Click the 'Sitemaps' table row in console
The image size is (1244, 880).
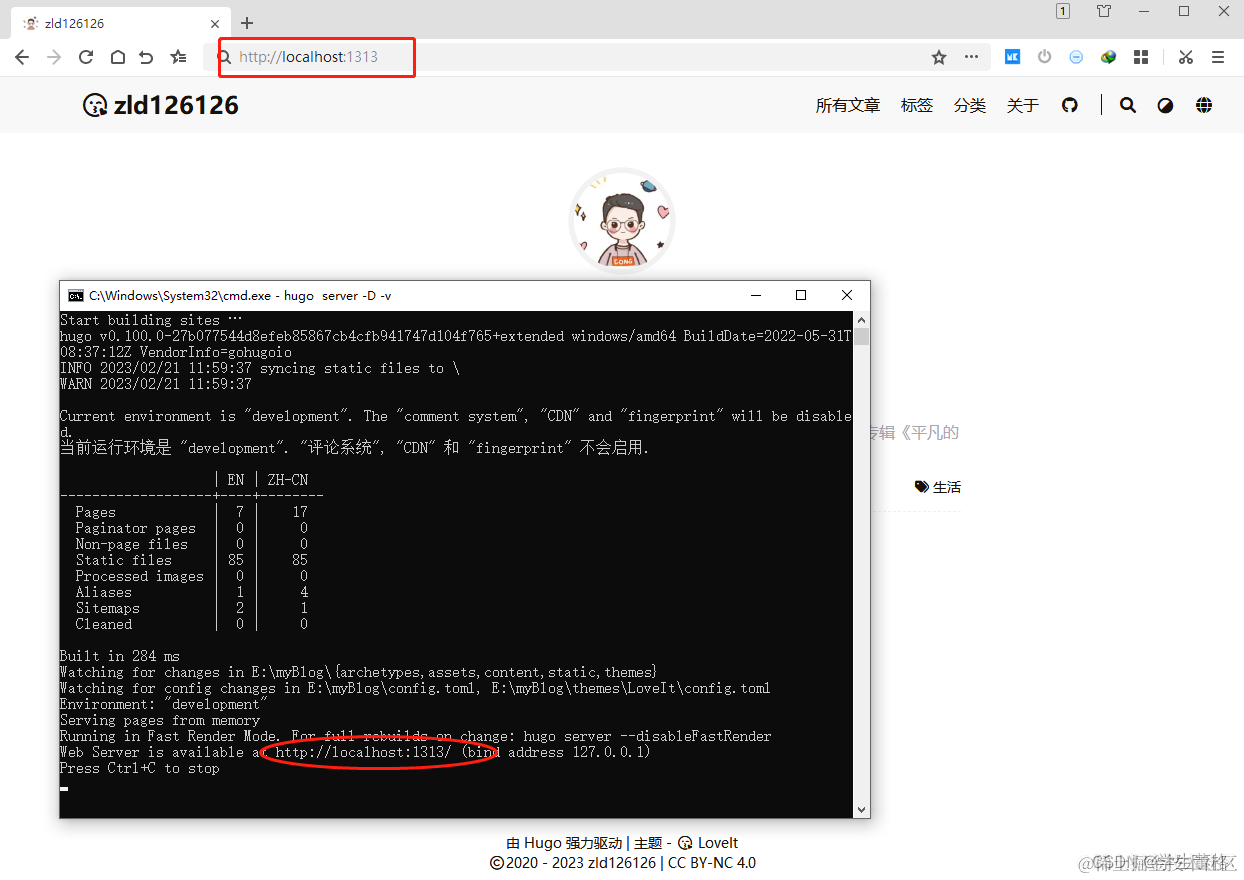191,608
